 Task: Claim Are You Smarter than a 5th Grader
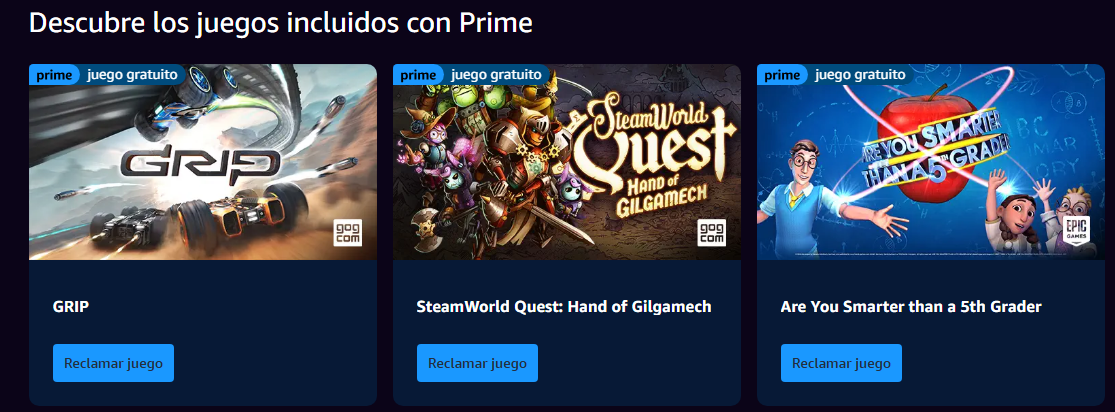[841, 363]
